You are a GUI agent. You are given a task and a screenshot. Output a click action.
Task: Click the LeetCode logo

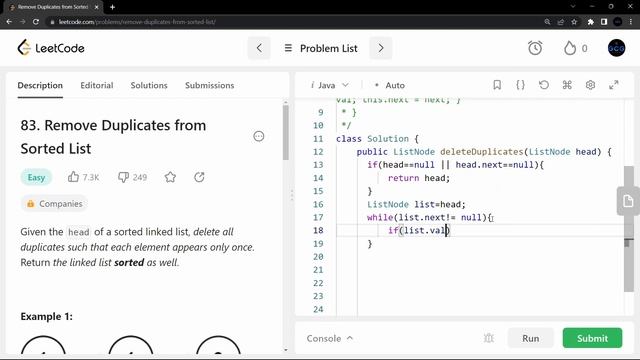[x=51, y=48]
